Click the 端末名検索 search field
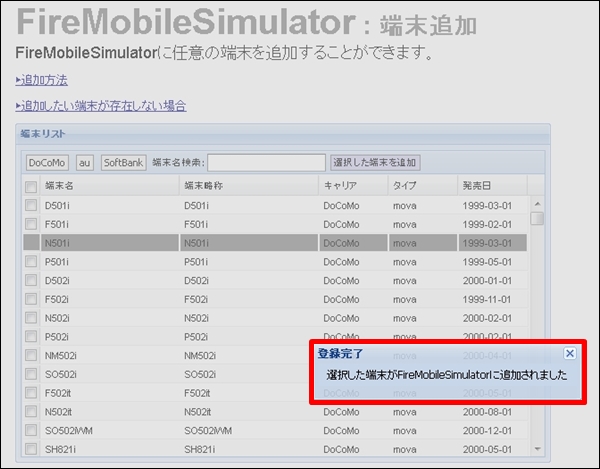This screenshot has height=469, width=600. click(x=266, y=163)
